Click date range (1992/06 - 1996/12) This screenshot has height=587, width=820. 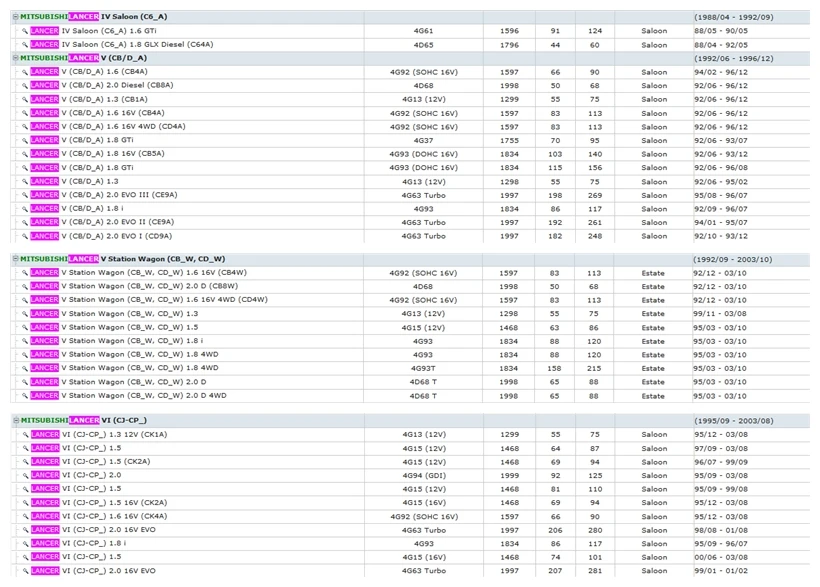734,59
